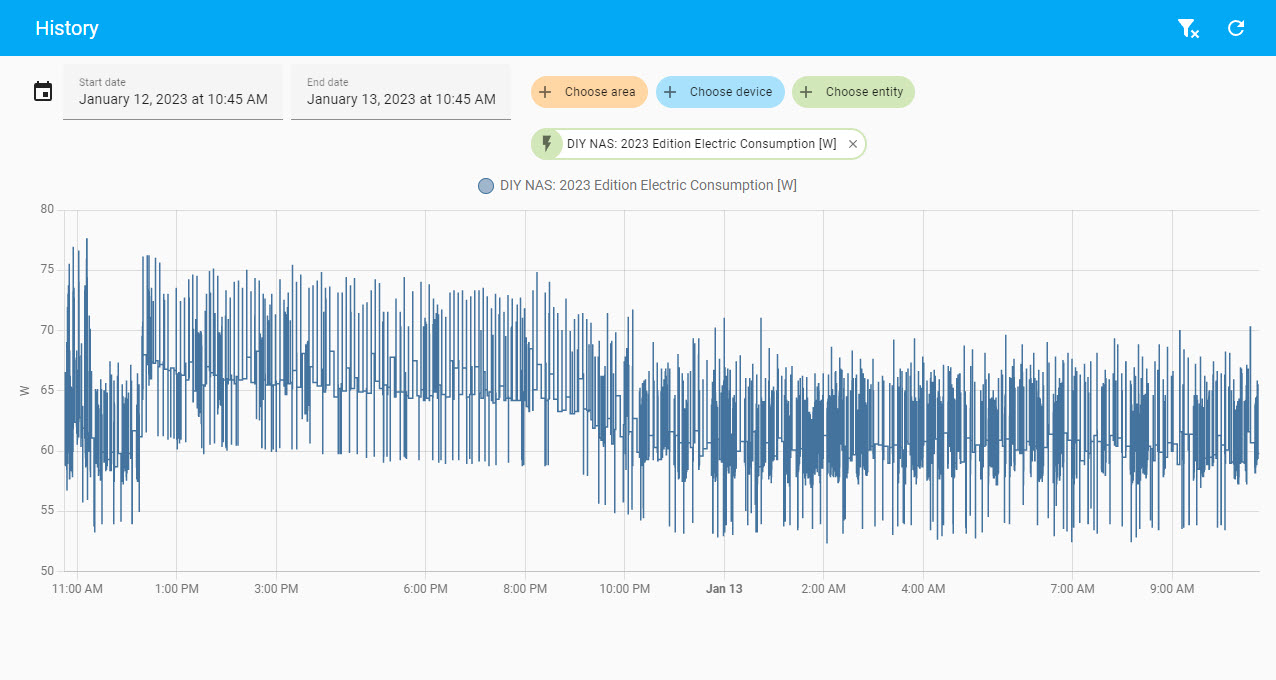
Task: Click the Jan 13 date axis label
Action: tap(724, 590)
